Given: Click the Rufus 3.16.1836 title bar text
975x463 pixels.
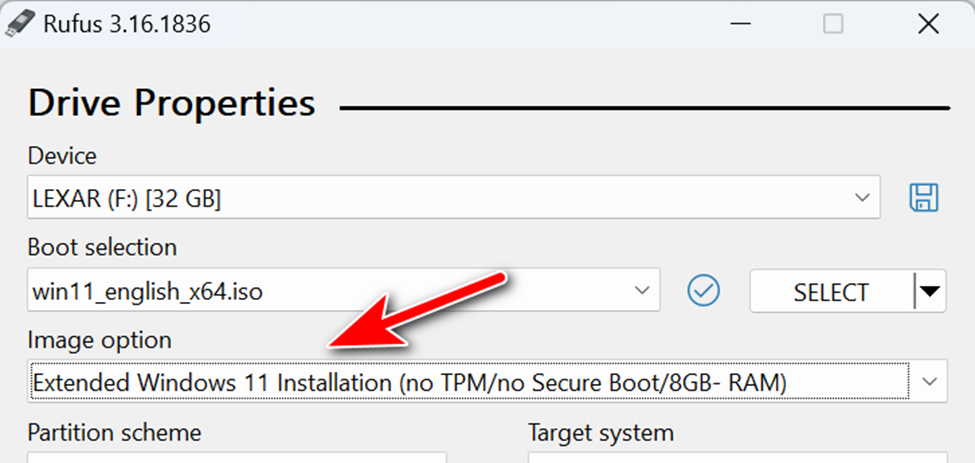Looking at the screenshot, I should point(126,24).
